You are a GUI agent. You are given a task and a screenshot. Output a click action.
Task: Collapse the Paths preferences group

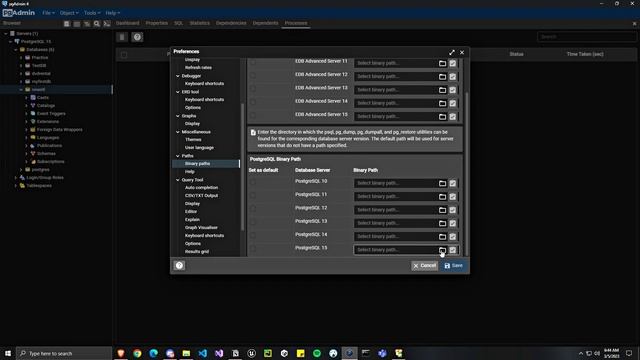(178, 156)
